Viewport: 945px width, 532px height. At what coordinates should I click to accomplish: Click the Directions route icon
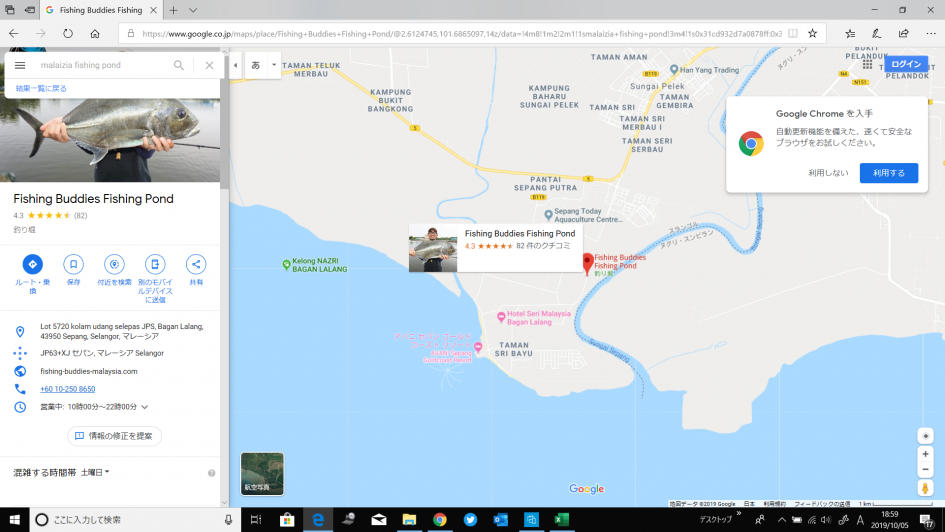coord(33,264)
